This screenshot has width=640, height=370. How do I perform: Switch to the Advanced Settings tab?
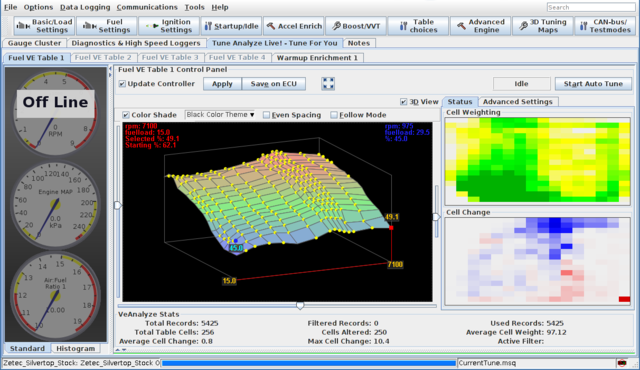coord(518,102)
